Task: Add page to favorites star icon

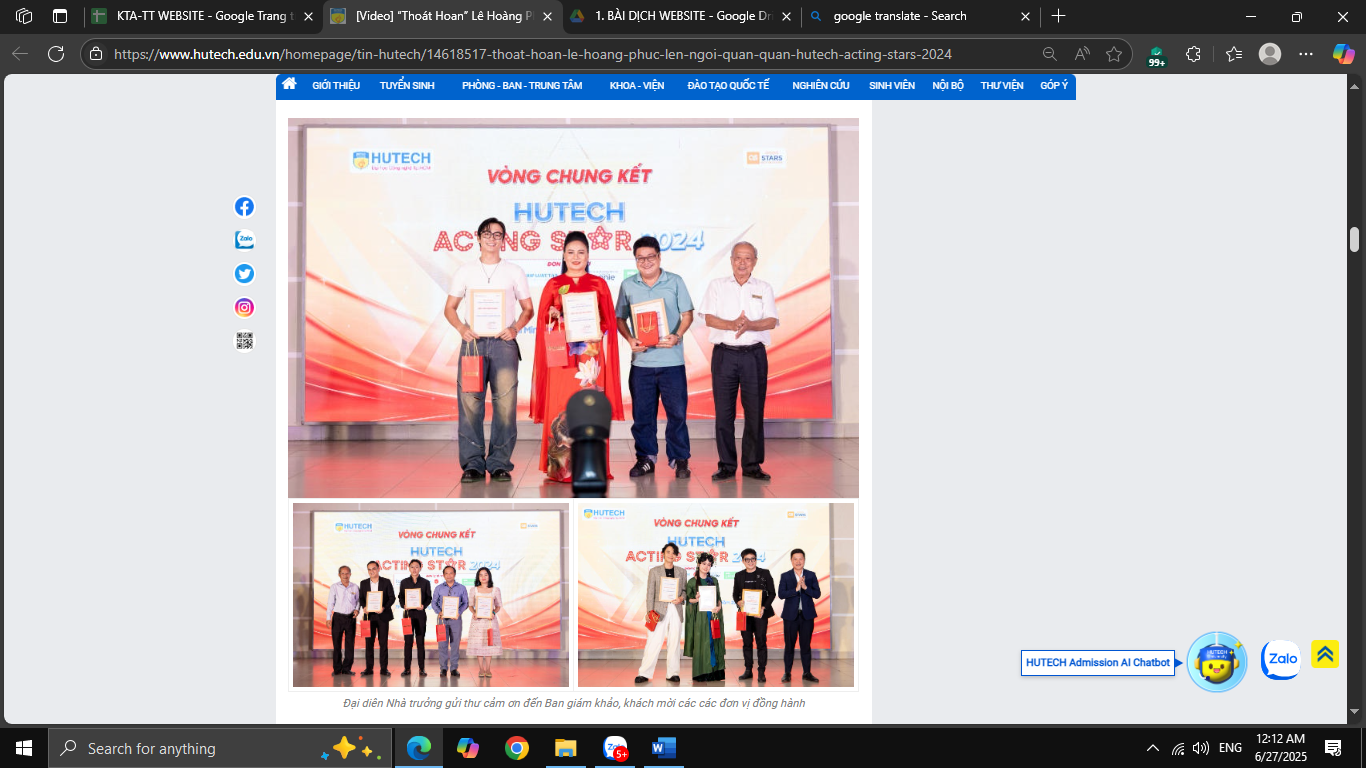Action: (x=1114, y=54)
